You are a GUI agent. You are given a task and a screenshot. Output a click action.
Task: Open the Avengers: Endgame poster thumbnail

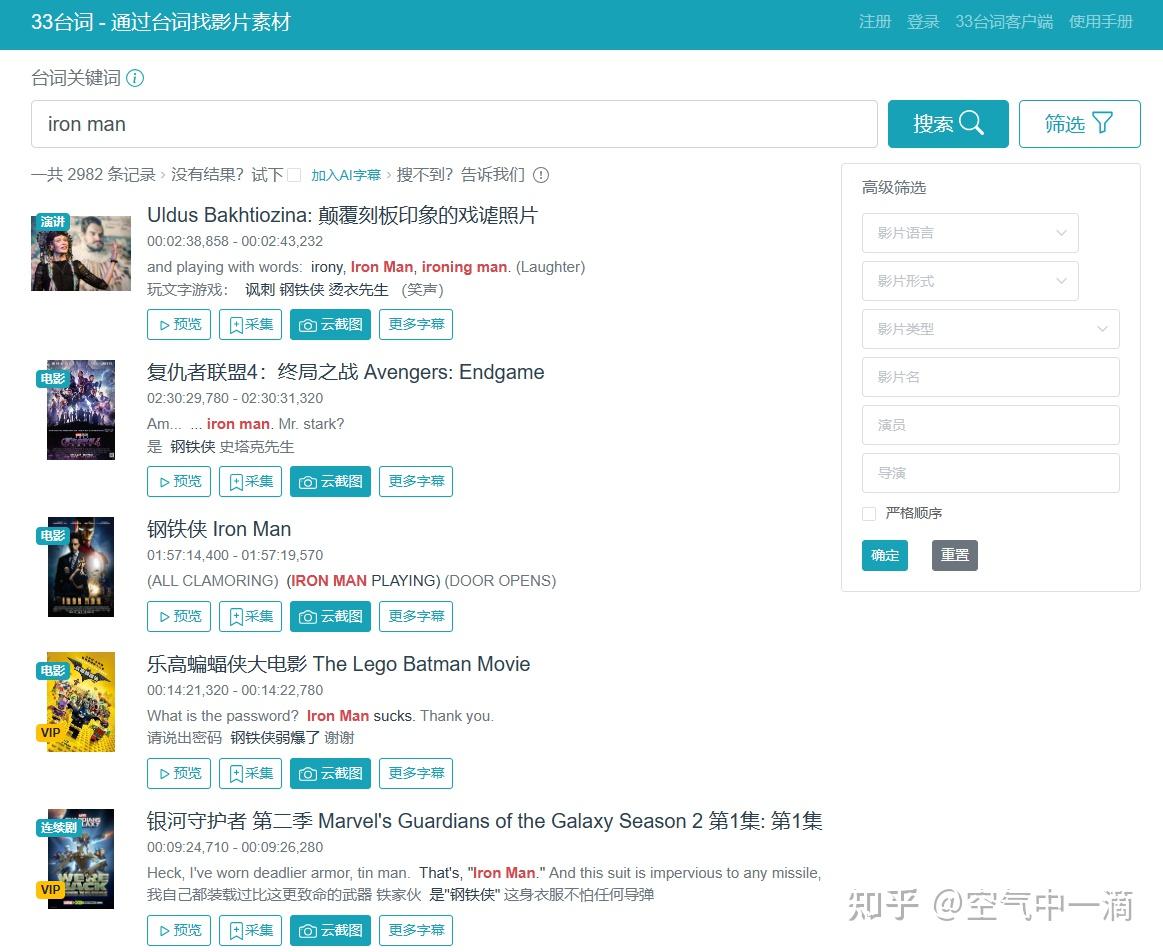coord(81,410)
